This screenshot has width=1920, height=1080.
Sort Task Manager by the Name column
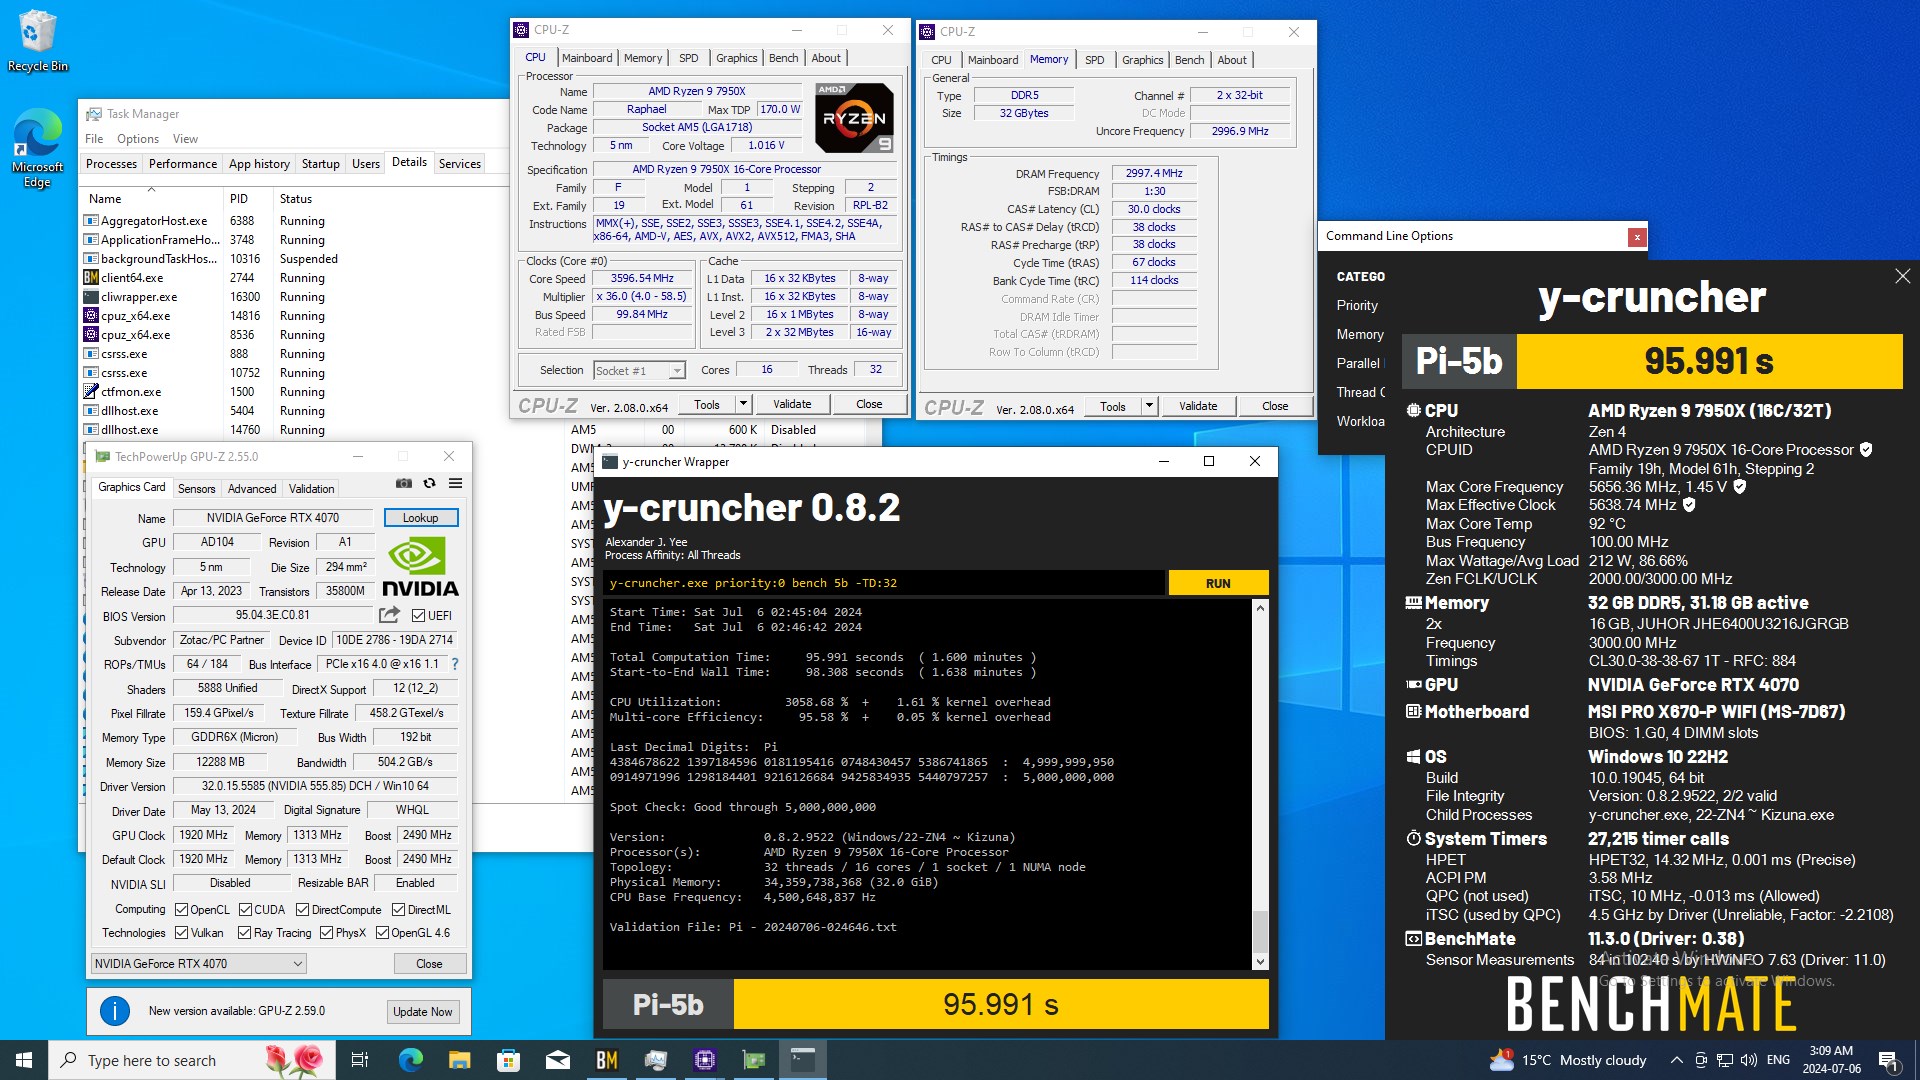point(151,199)
